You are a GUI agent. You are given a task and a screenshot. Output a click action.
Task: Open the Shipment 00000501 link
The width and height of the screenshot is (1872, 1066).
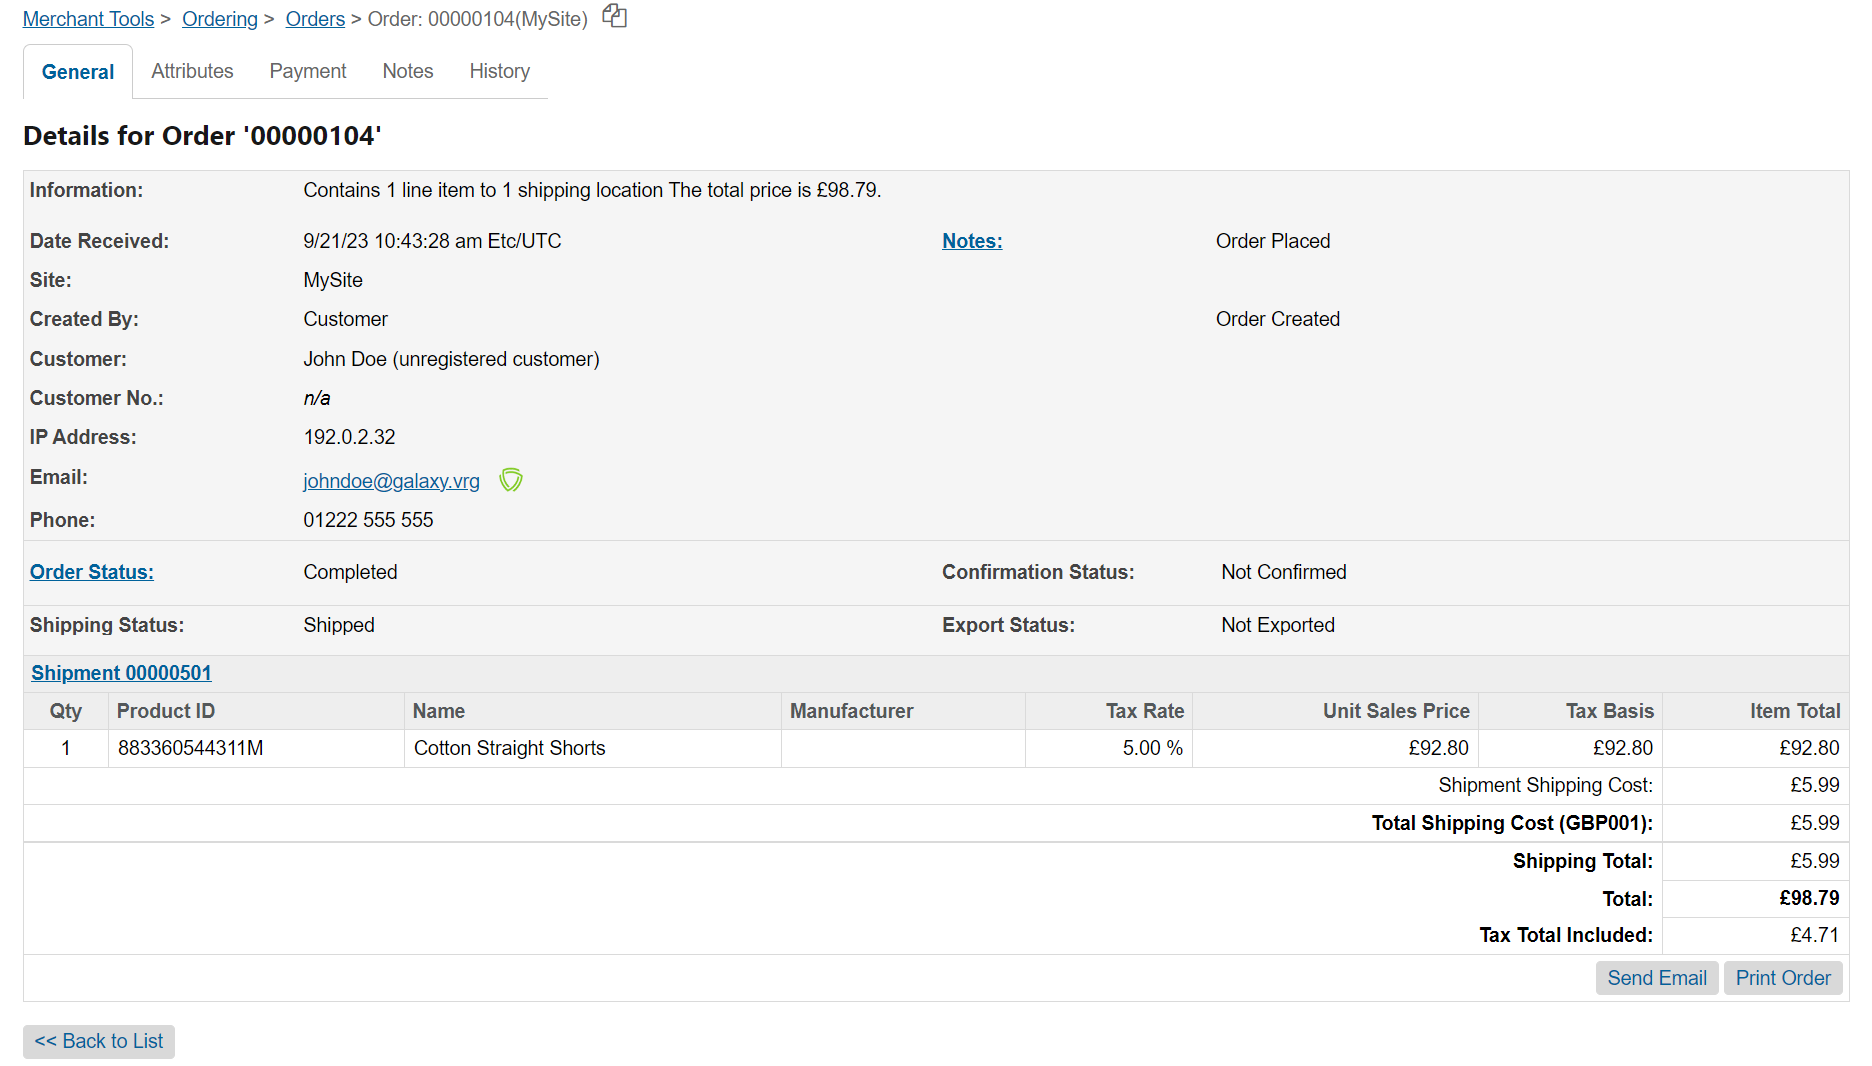(x=121, y=673)
